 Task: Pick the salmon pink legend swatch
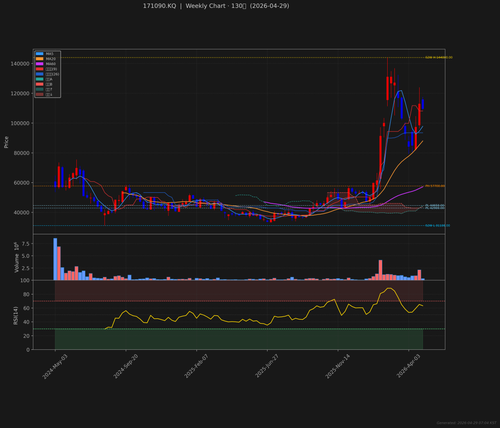point(40,84)
